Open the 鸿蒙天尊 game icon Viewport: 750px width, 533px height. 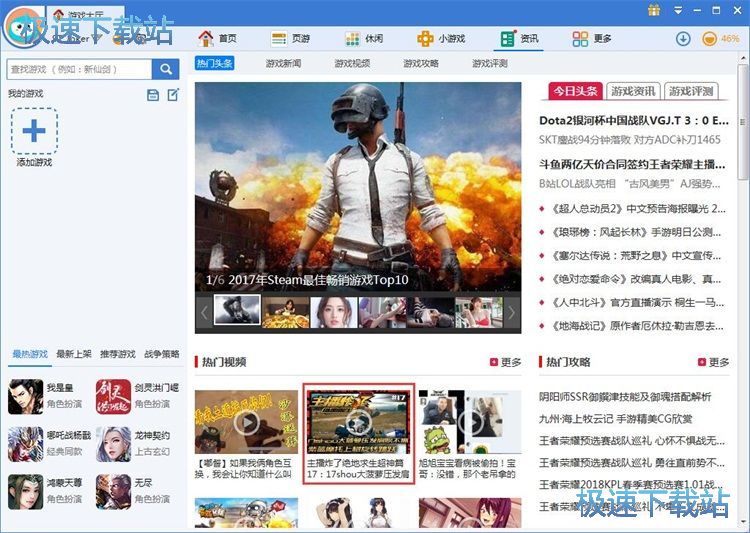[x=25, y=491]
